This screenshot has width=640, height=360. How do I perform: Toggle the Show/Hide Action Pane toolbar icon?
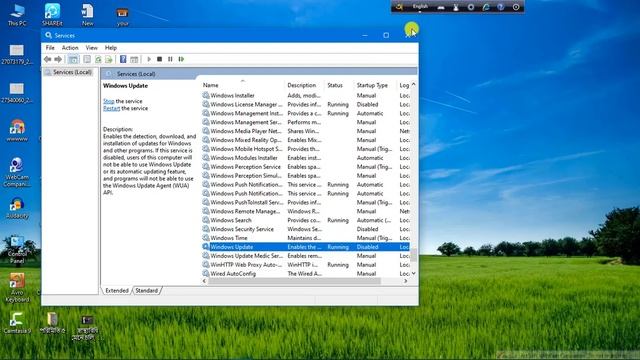coord(134,59)
